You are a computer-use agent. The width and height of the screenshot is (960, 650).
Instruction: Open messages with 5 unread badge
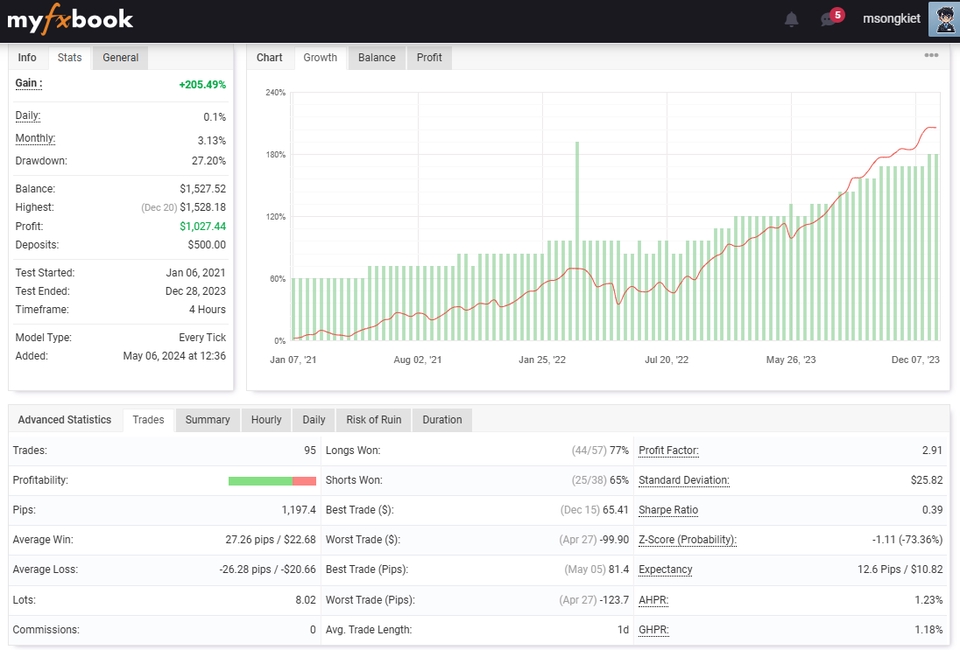click(x=828, y=19)
